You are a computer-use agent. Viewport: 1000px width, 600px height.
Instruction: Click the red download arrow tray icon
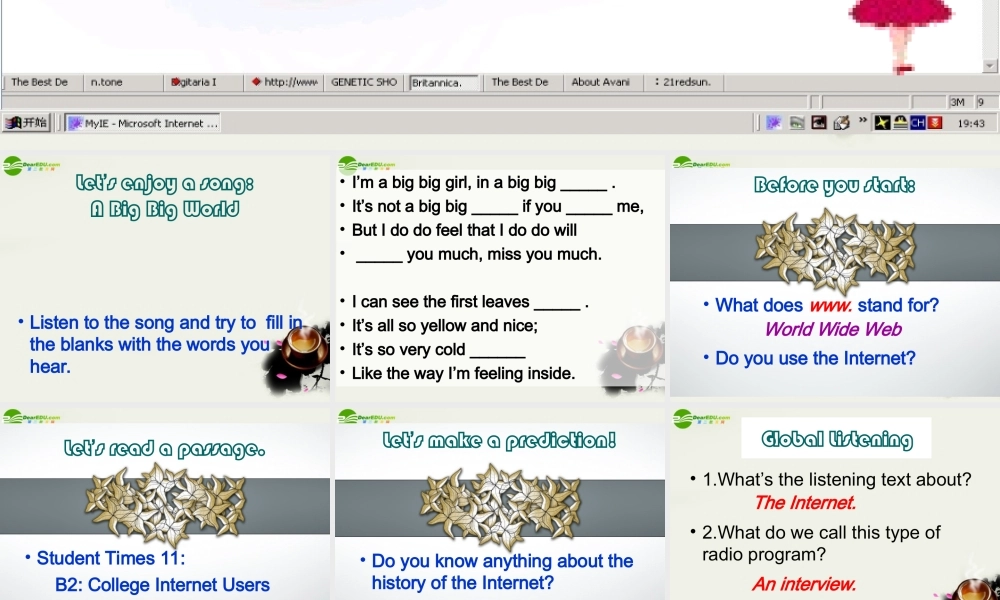tap(934, 123)
